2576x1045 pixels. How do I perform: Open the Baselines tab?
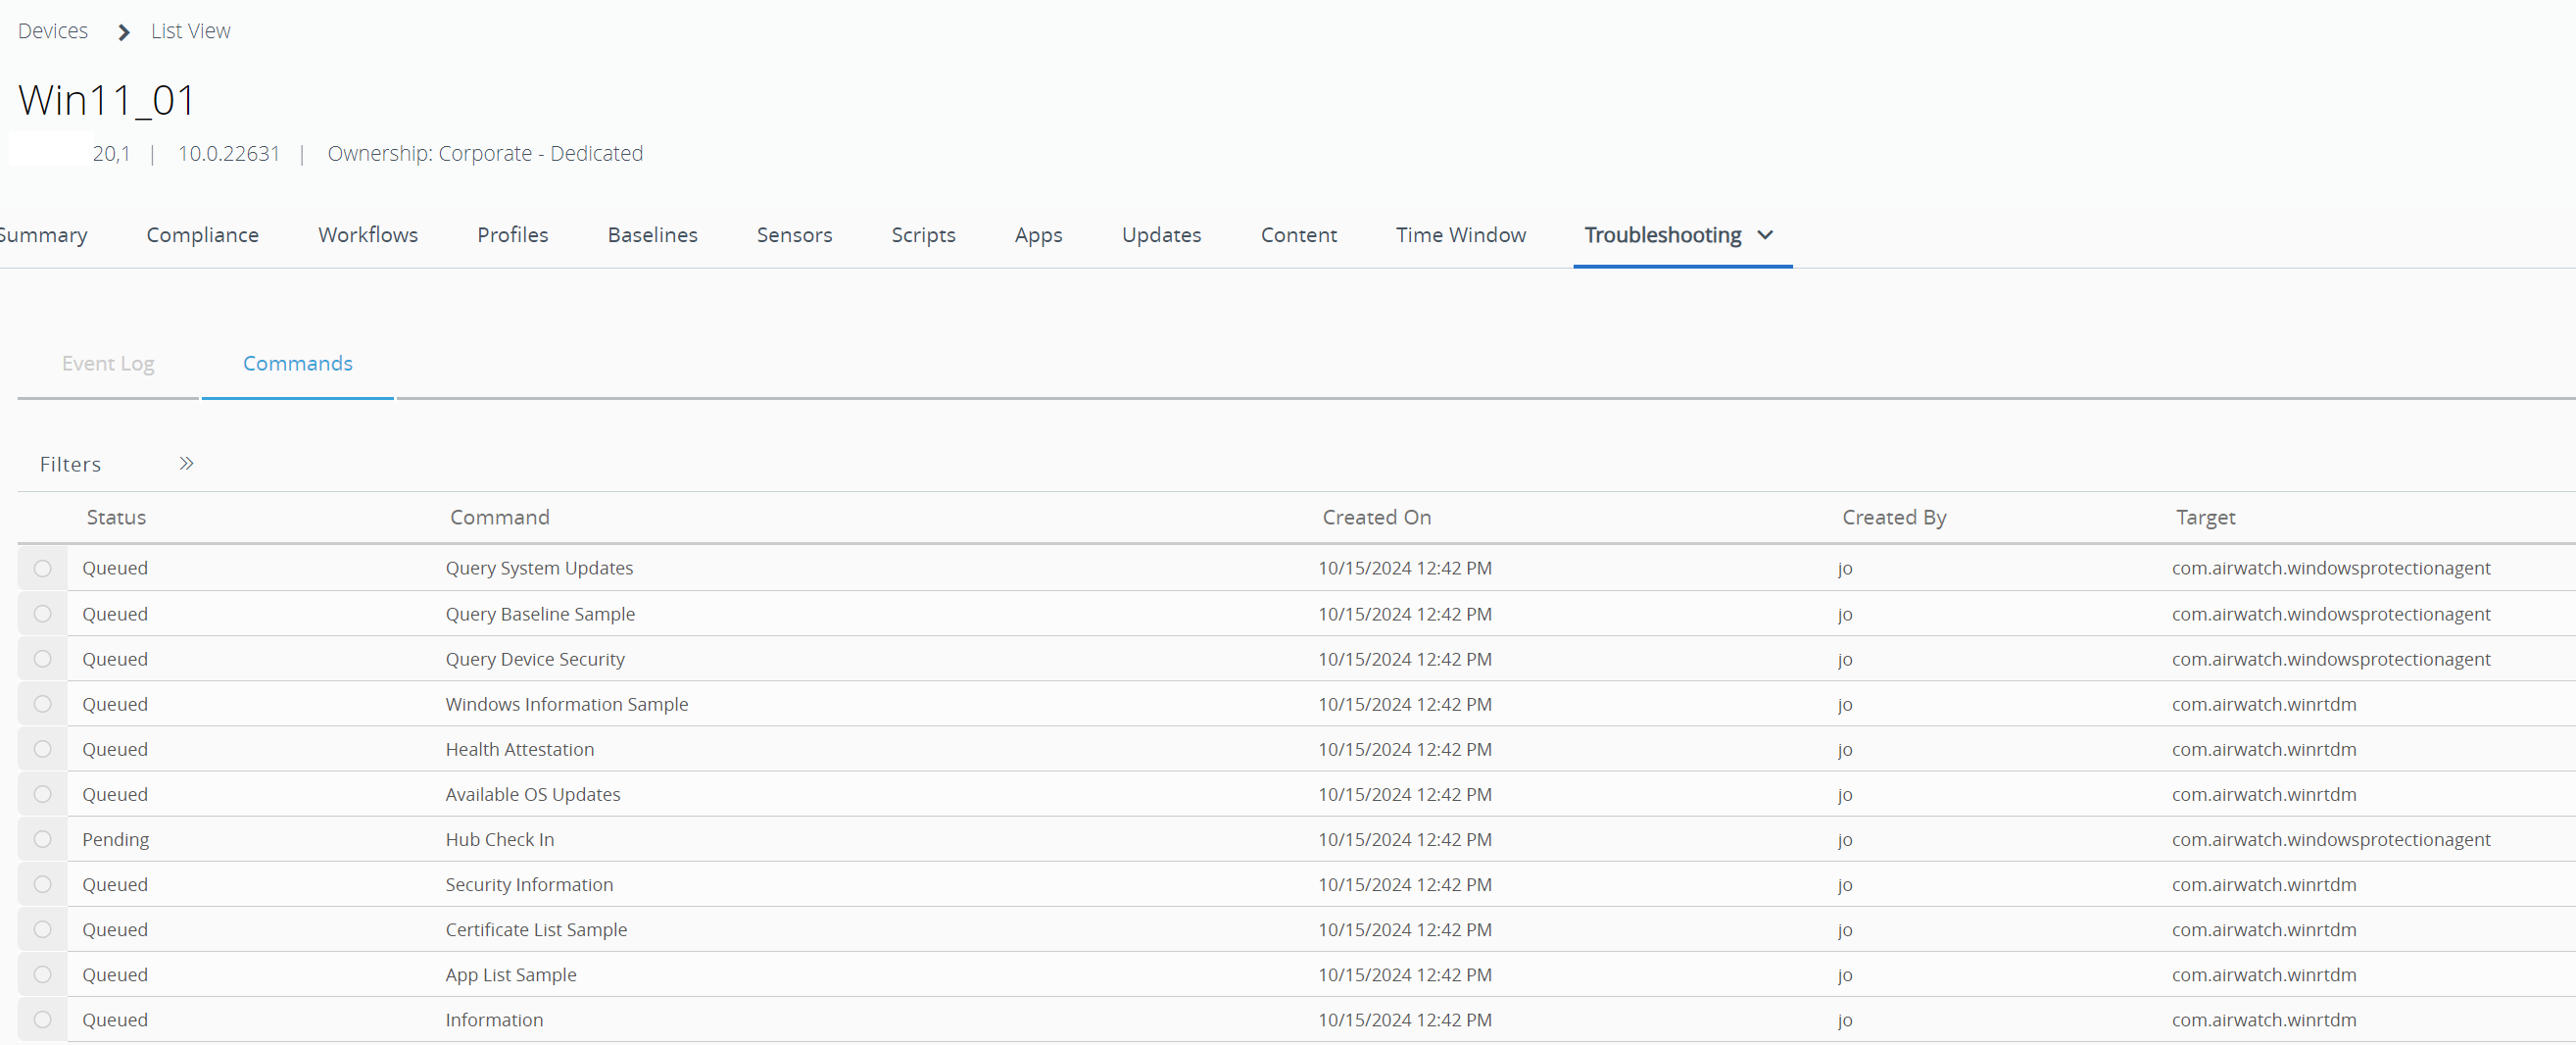[652, 235]
